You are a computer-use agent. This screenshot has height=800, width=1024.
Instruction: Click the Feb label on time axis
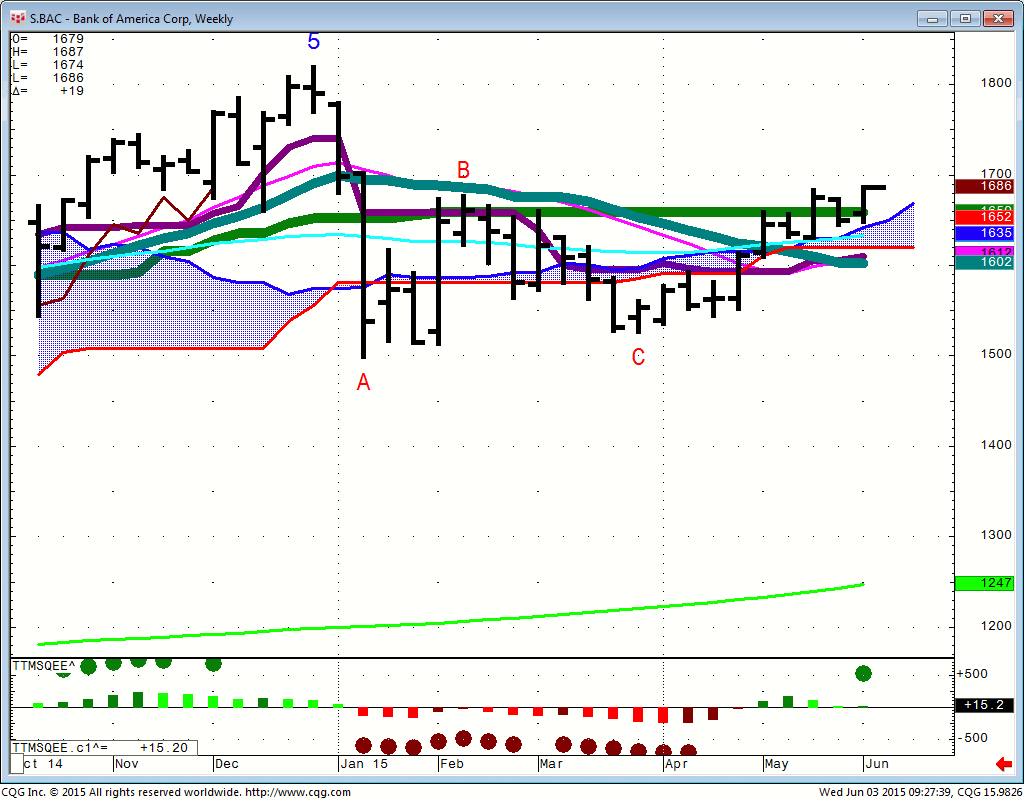coord(451,763)
